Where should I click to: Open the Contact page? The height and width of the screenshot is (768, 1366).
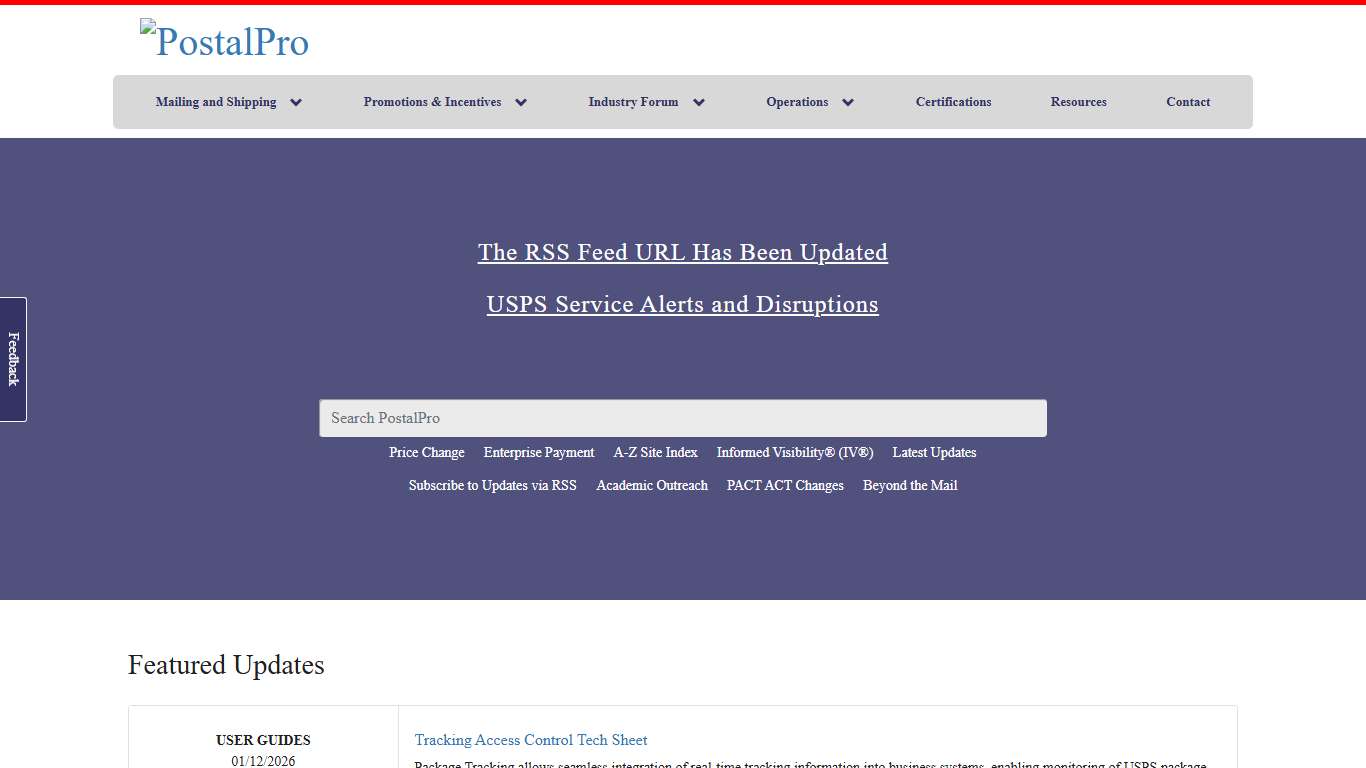pyautogui.click(x=1188, y=102)
